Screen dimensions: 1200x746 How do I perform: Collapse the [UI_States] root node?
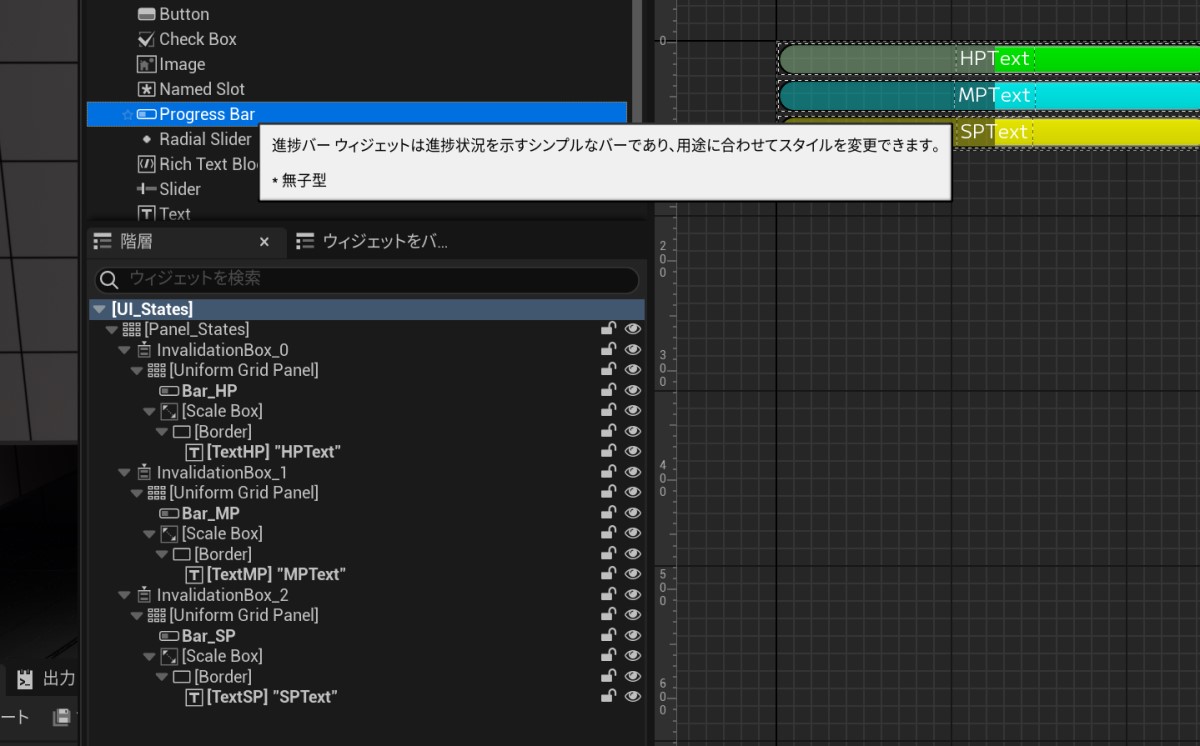point(99,310)
